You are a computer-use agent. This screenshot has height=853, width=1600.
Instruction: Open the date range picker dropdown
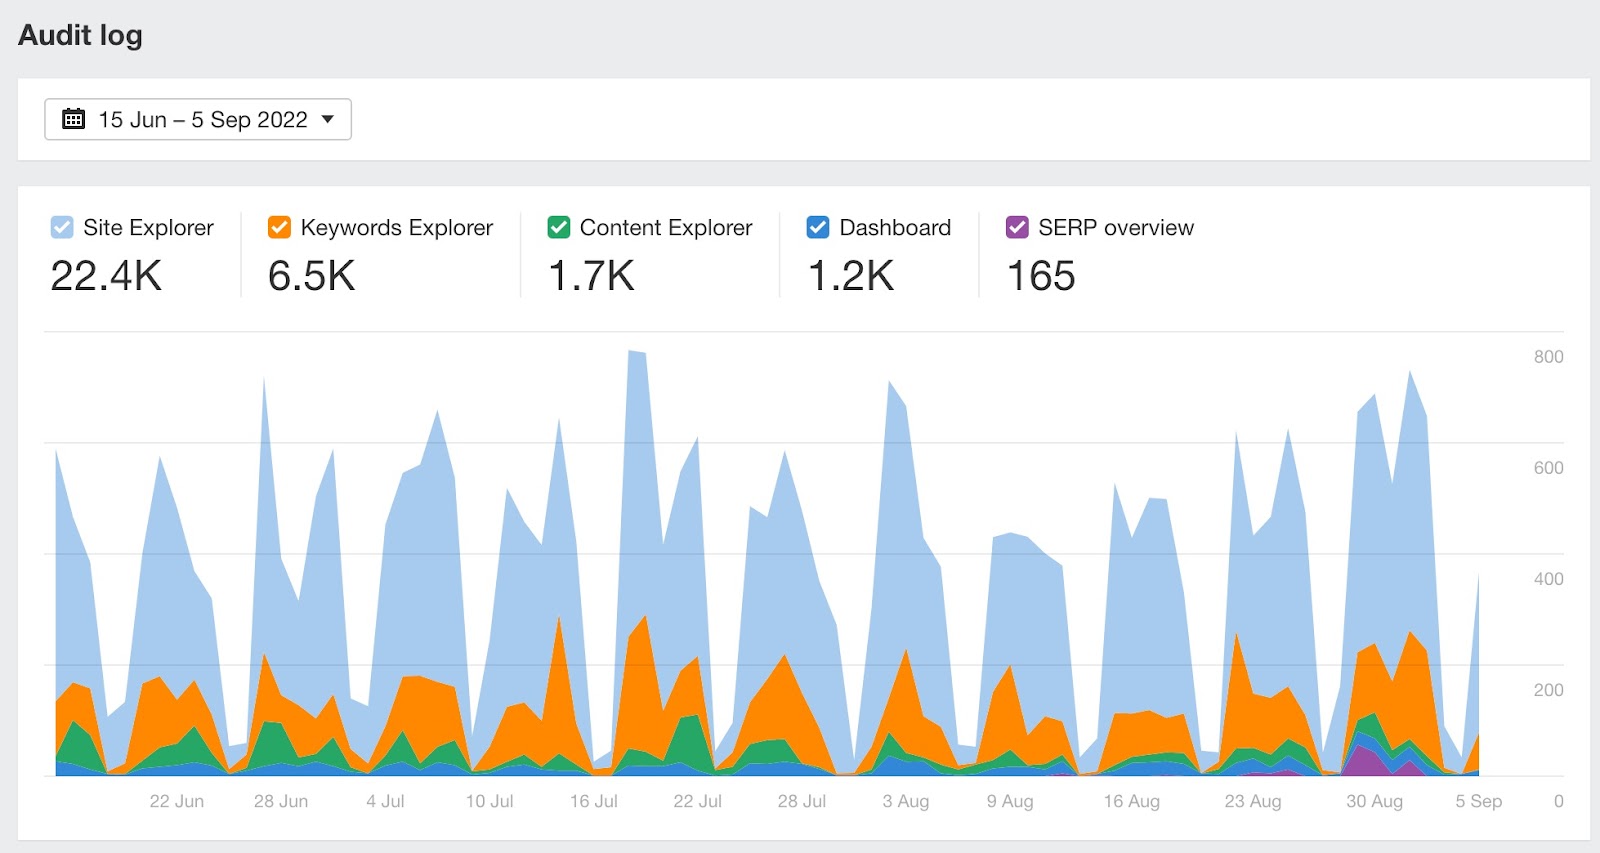click(198, 119)
